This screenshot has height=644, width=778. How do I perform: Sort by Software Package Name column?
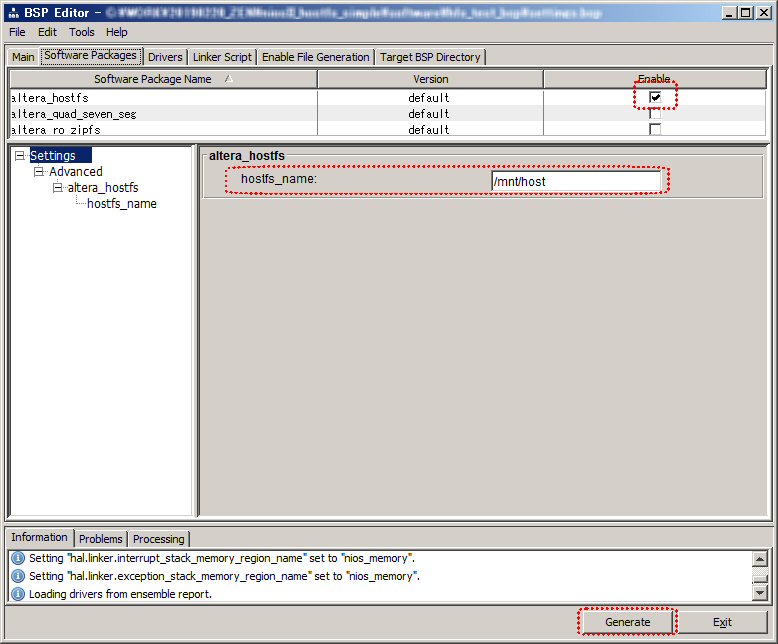163,79
